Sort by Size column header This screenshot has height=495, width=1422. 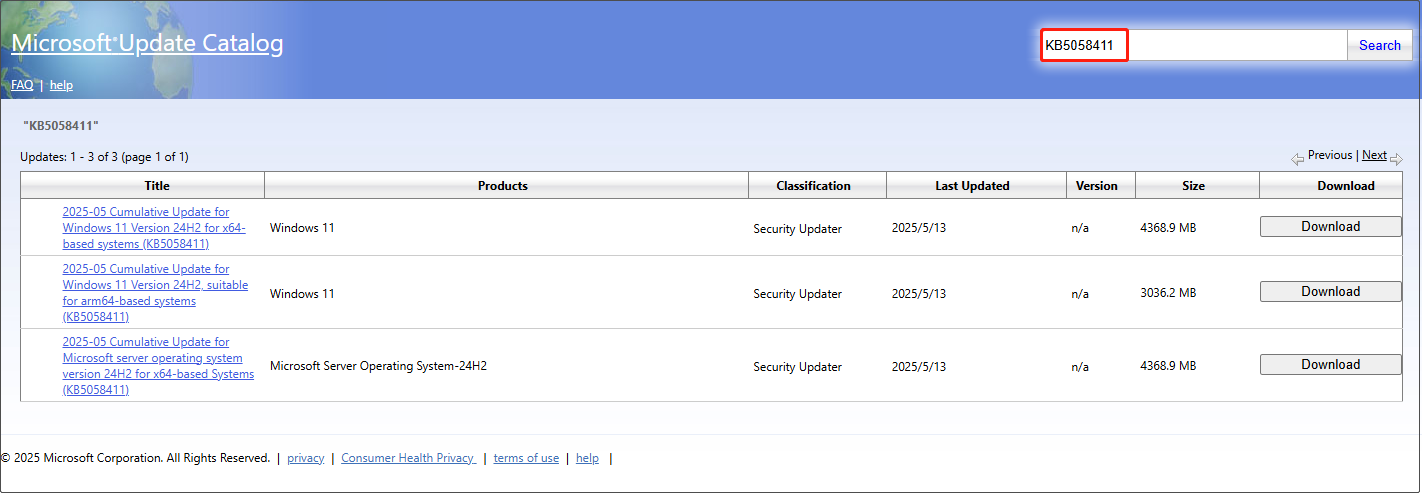click(1193, 185)
